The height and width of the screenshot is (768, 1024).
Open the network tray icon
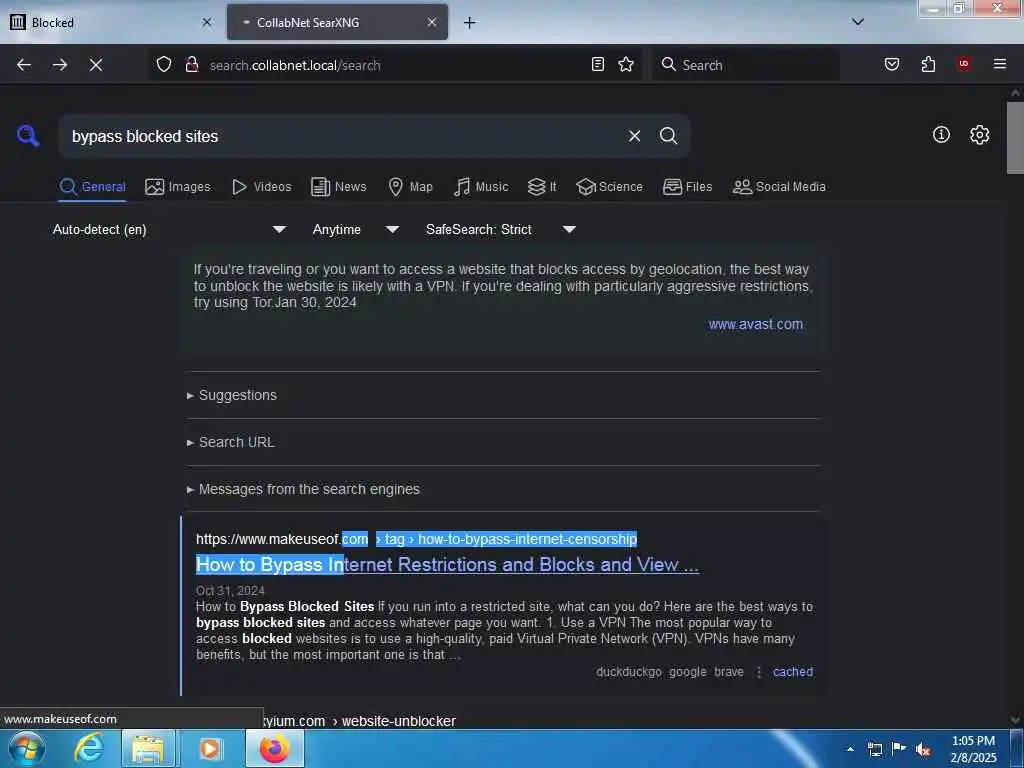[x=875, y=749]
